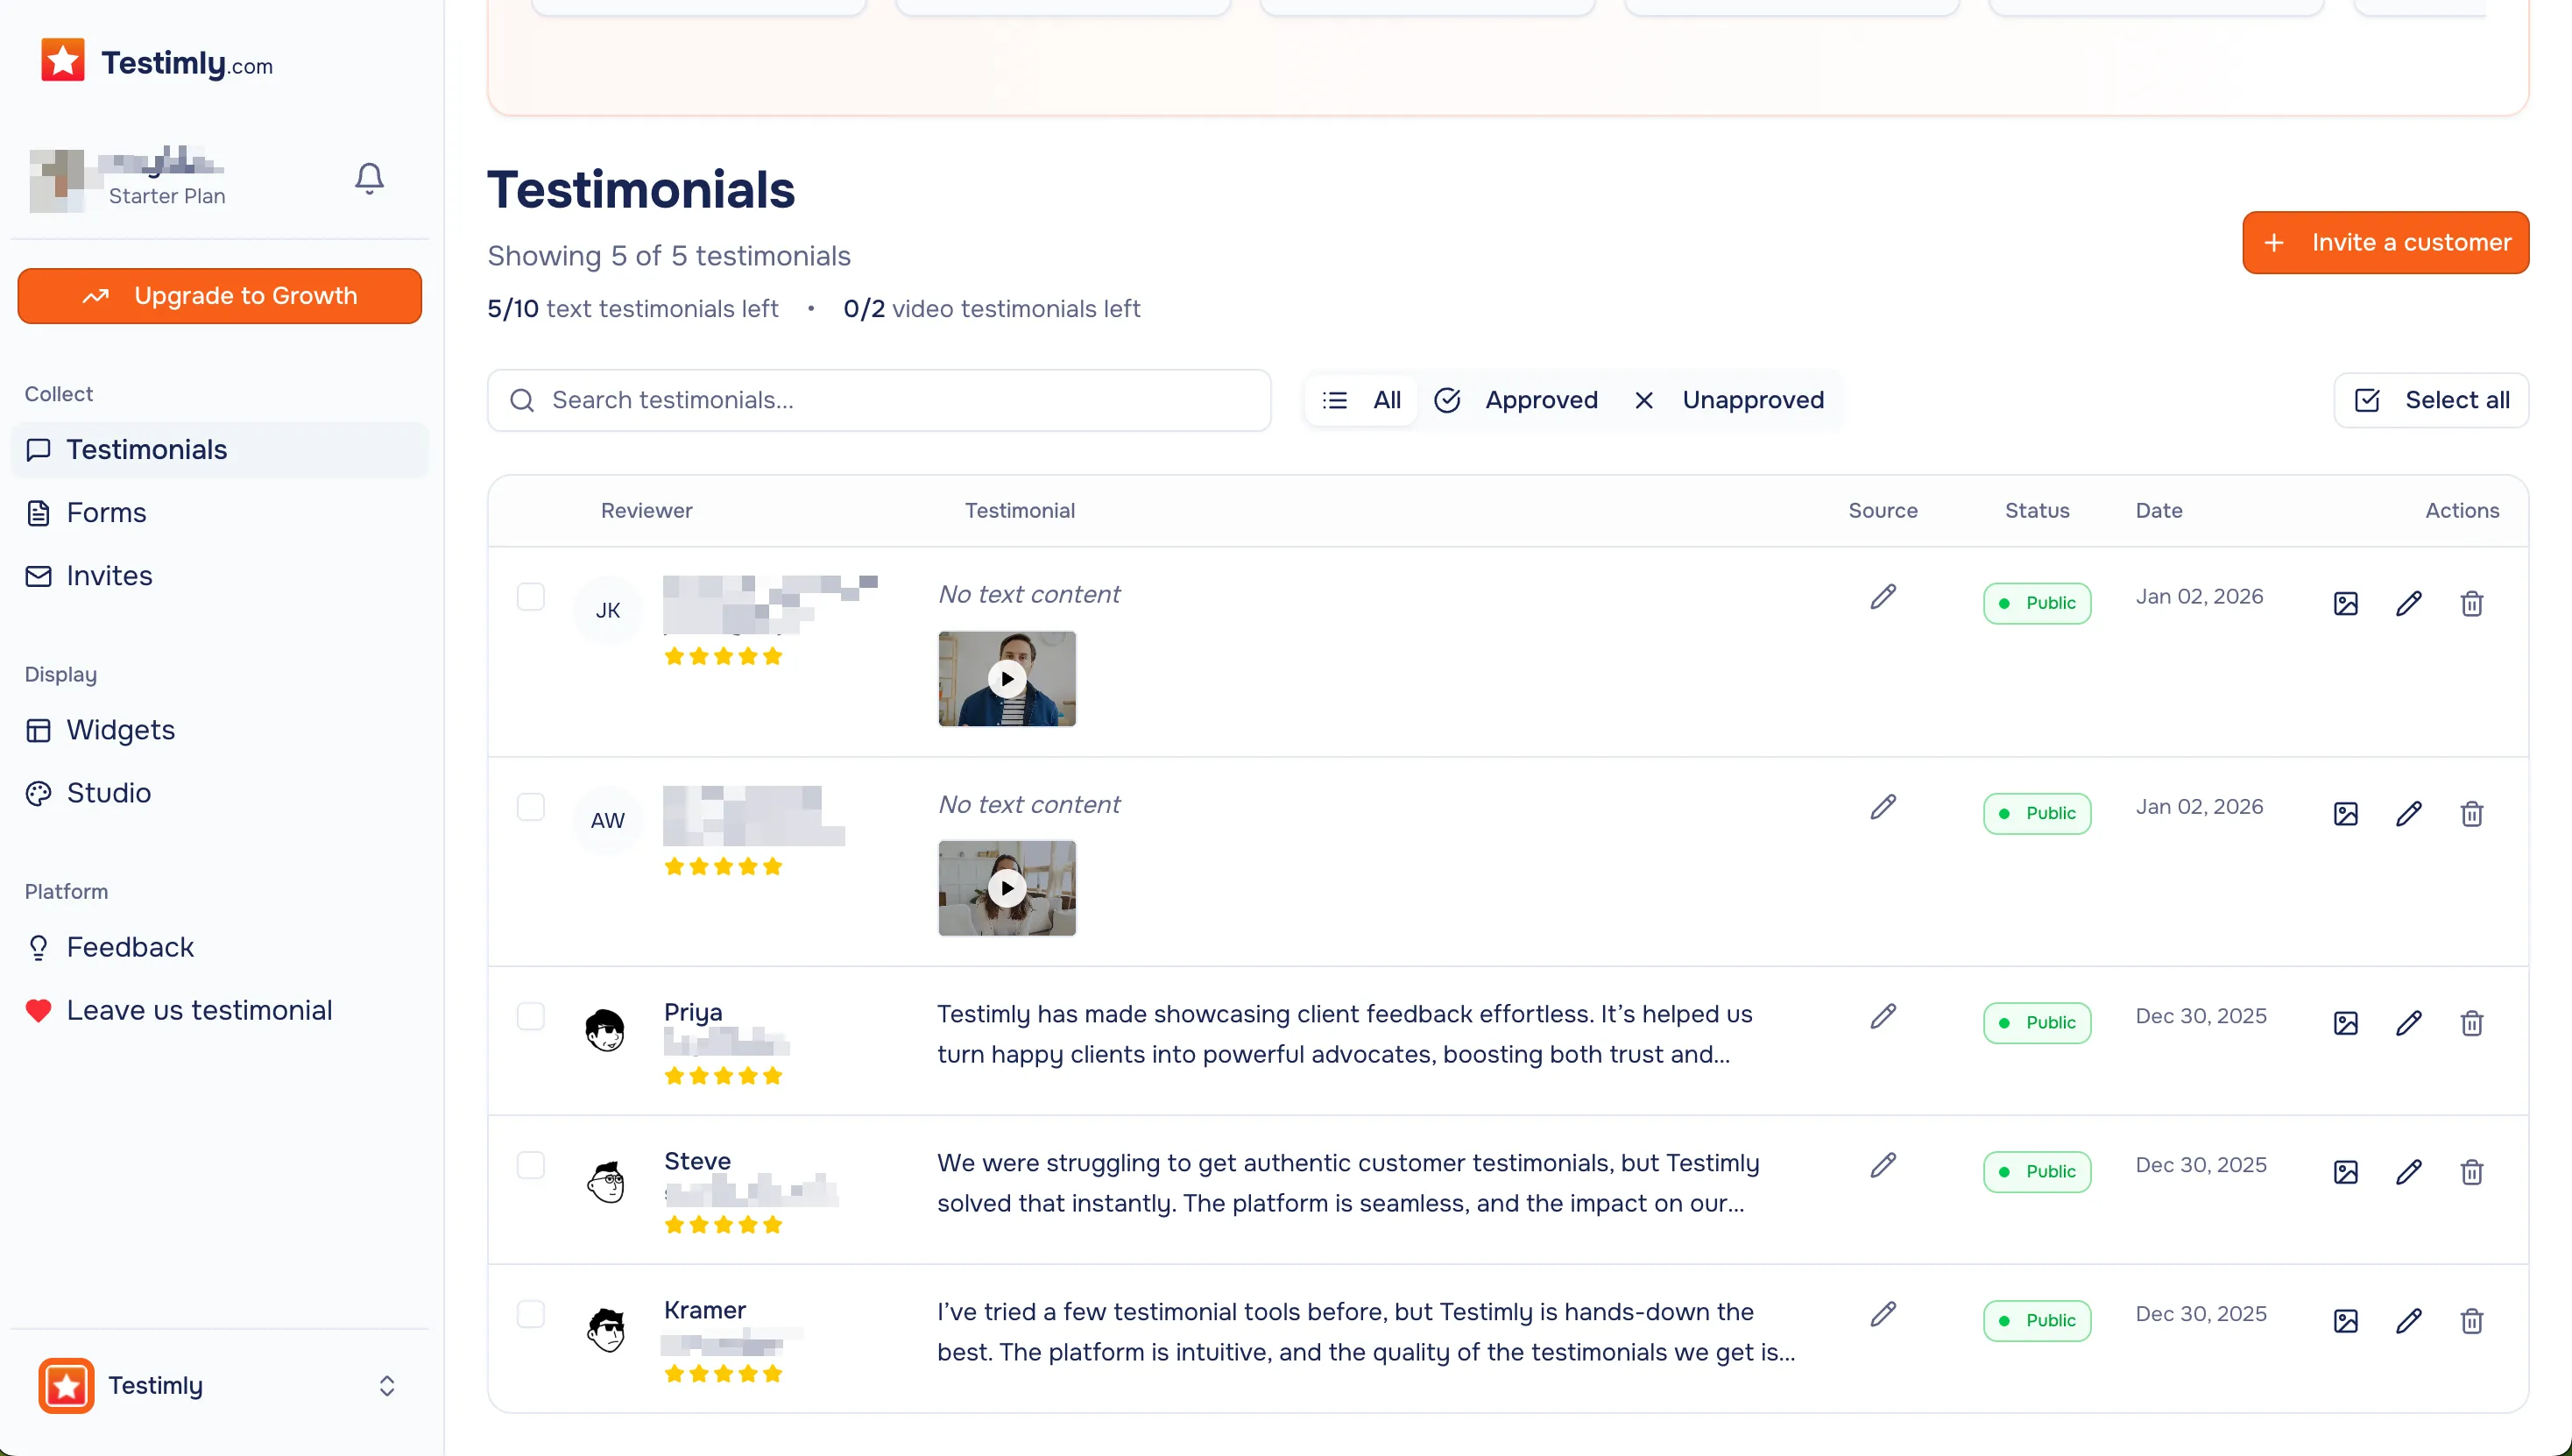Play the AW video testimonial

[1007, 888]
